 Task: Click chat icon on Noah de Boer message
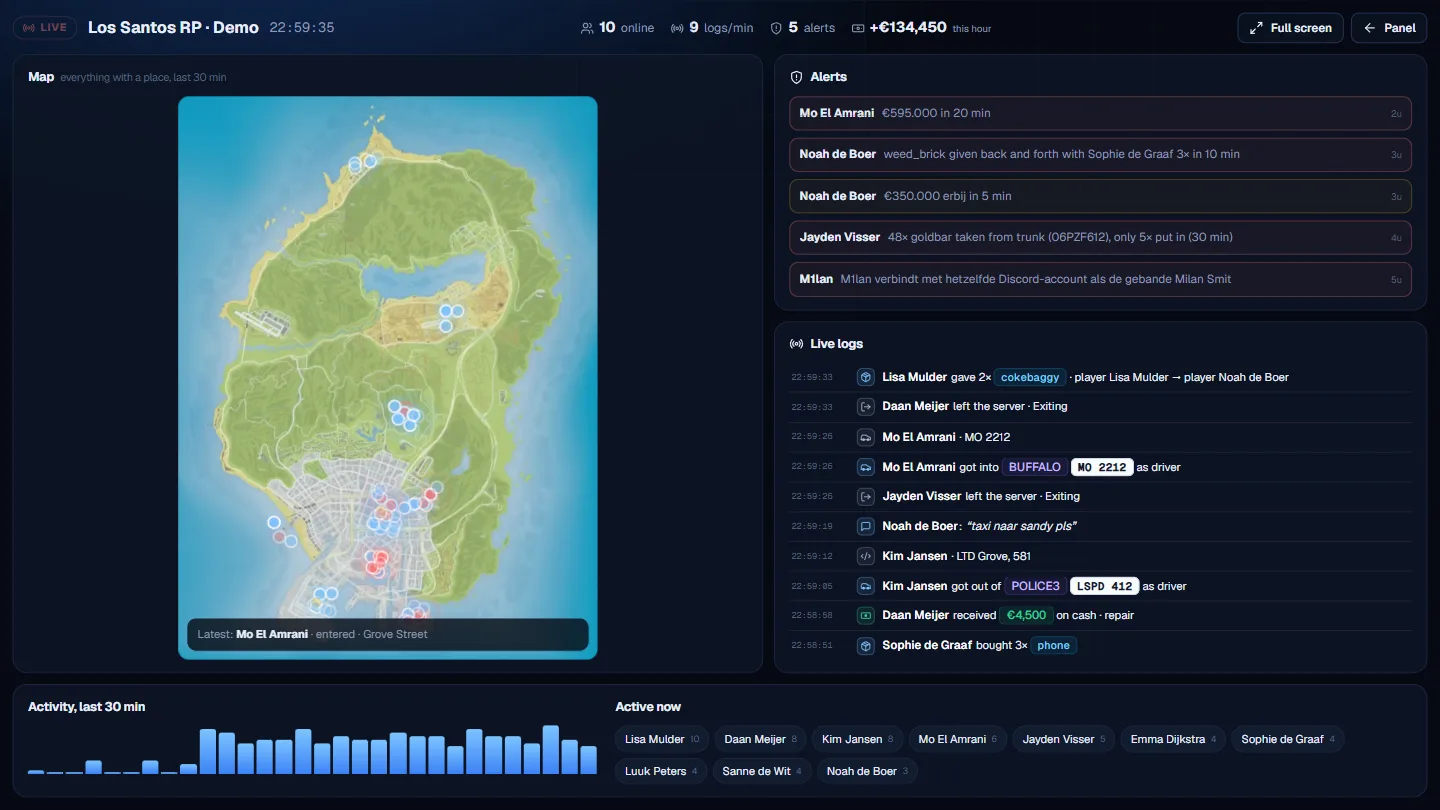coord(866,526)
